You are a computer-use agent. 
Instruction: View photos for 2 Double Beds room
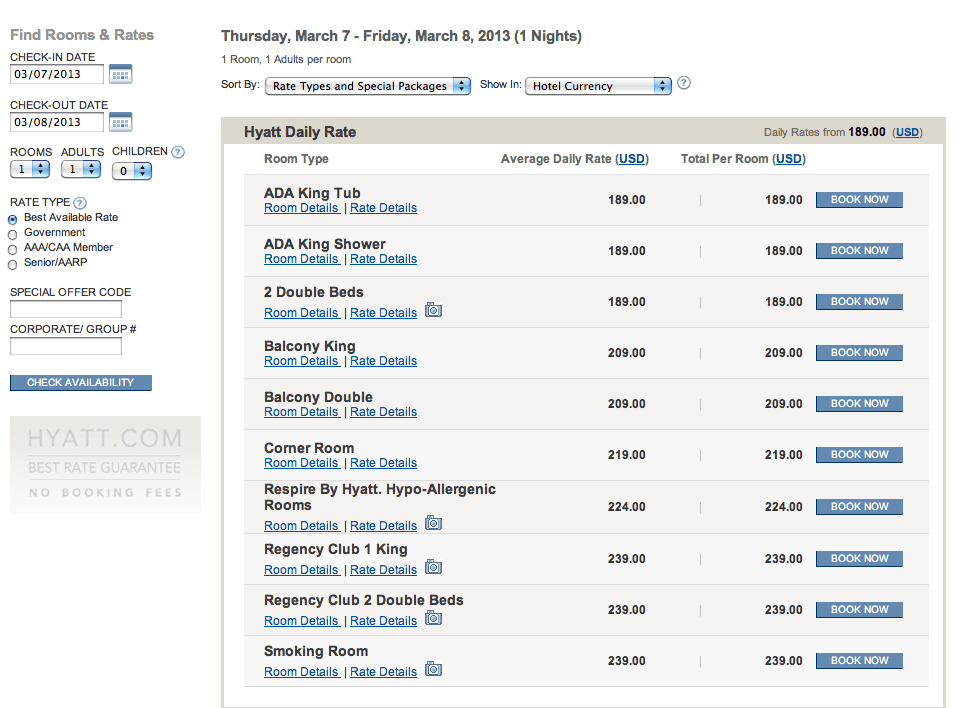433,310
